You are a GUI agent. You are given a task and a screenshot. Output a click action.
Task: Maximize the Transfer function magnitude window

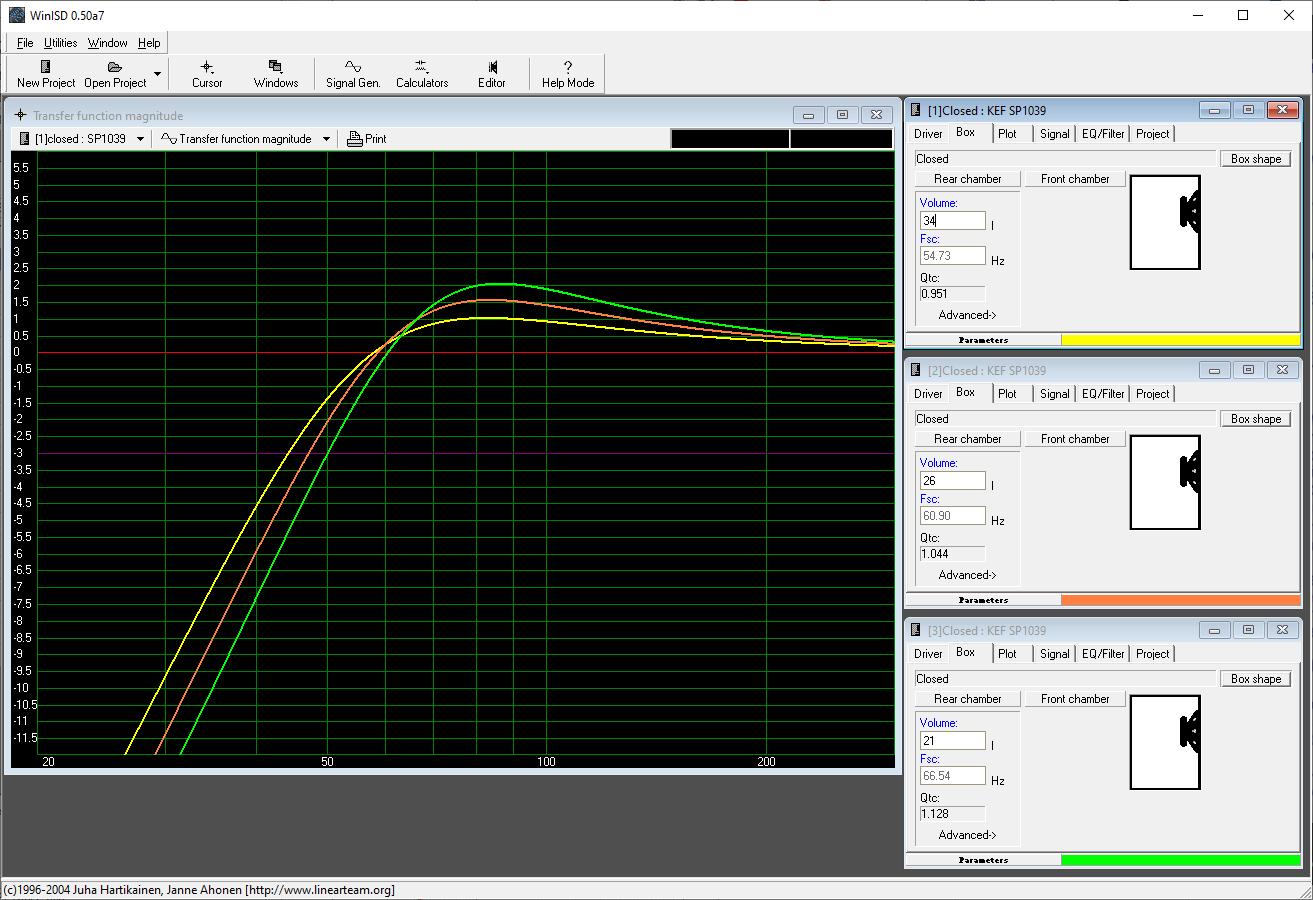click(x=842, y=115)
